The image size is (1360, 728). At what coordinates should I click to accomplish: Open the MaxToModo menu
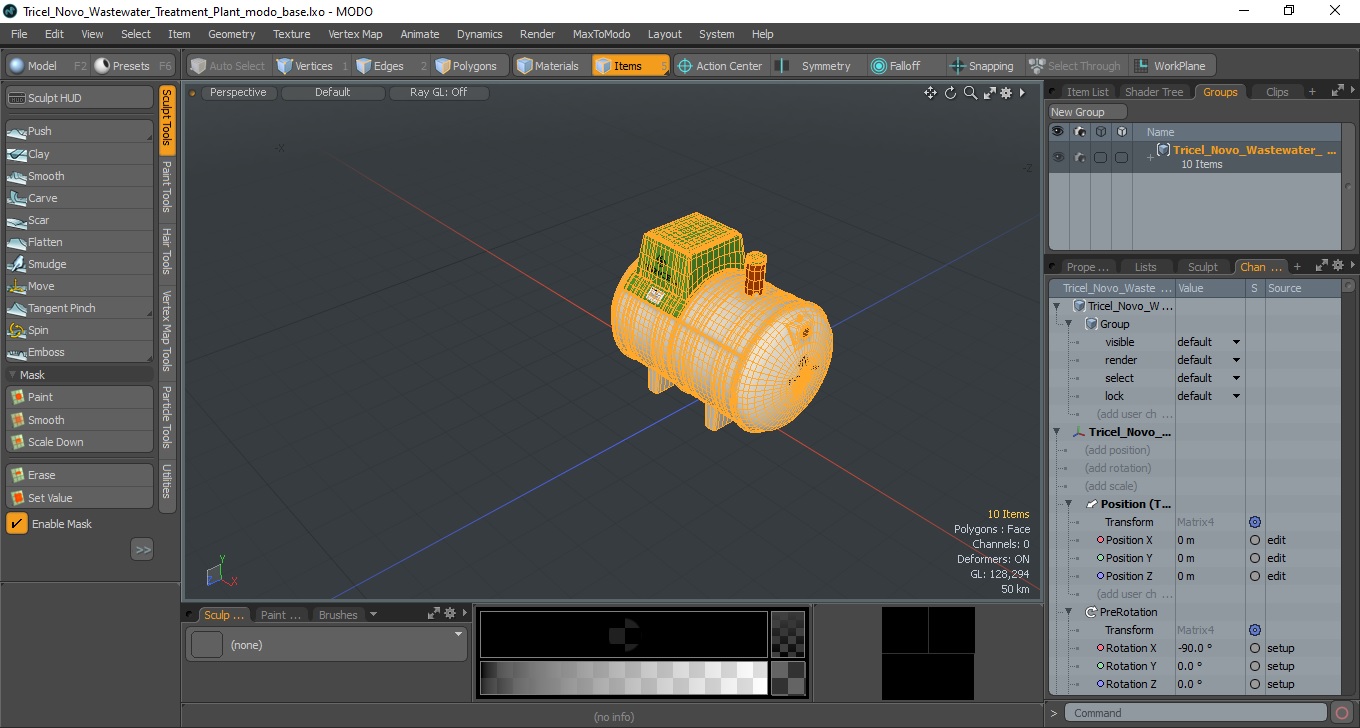point(601,34)
